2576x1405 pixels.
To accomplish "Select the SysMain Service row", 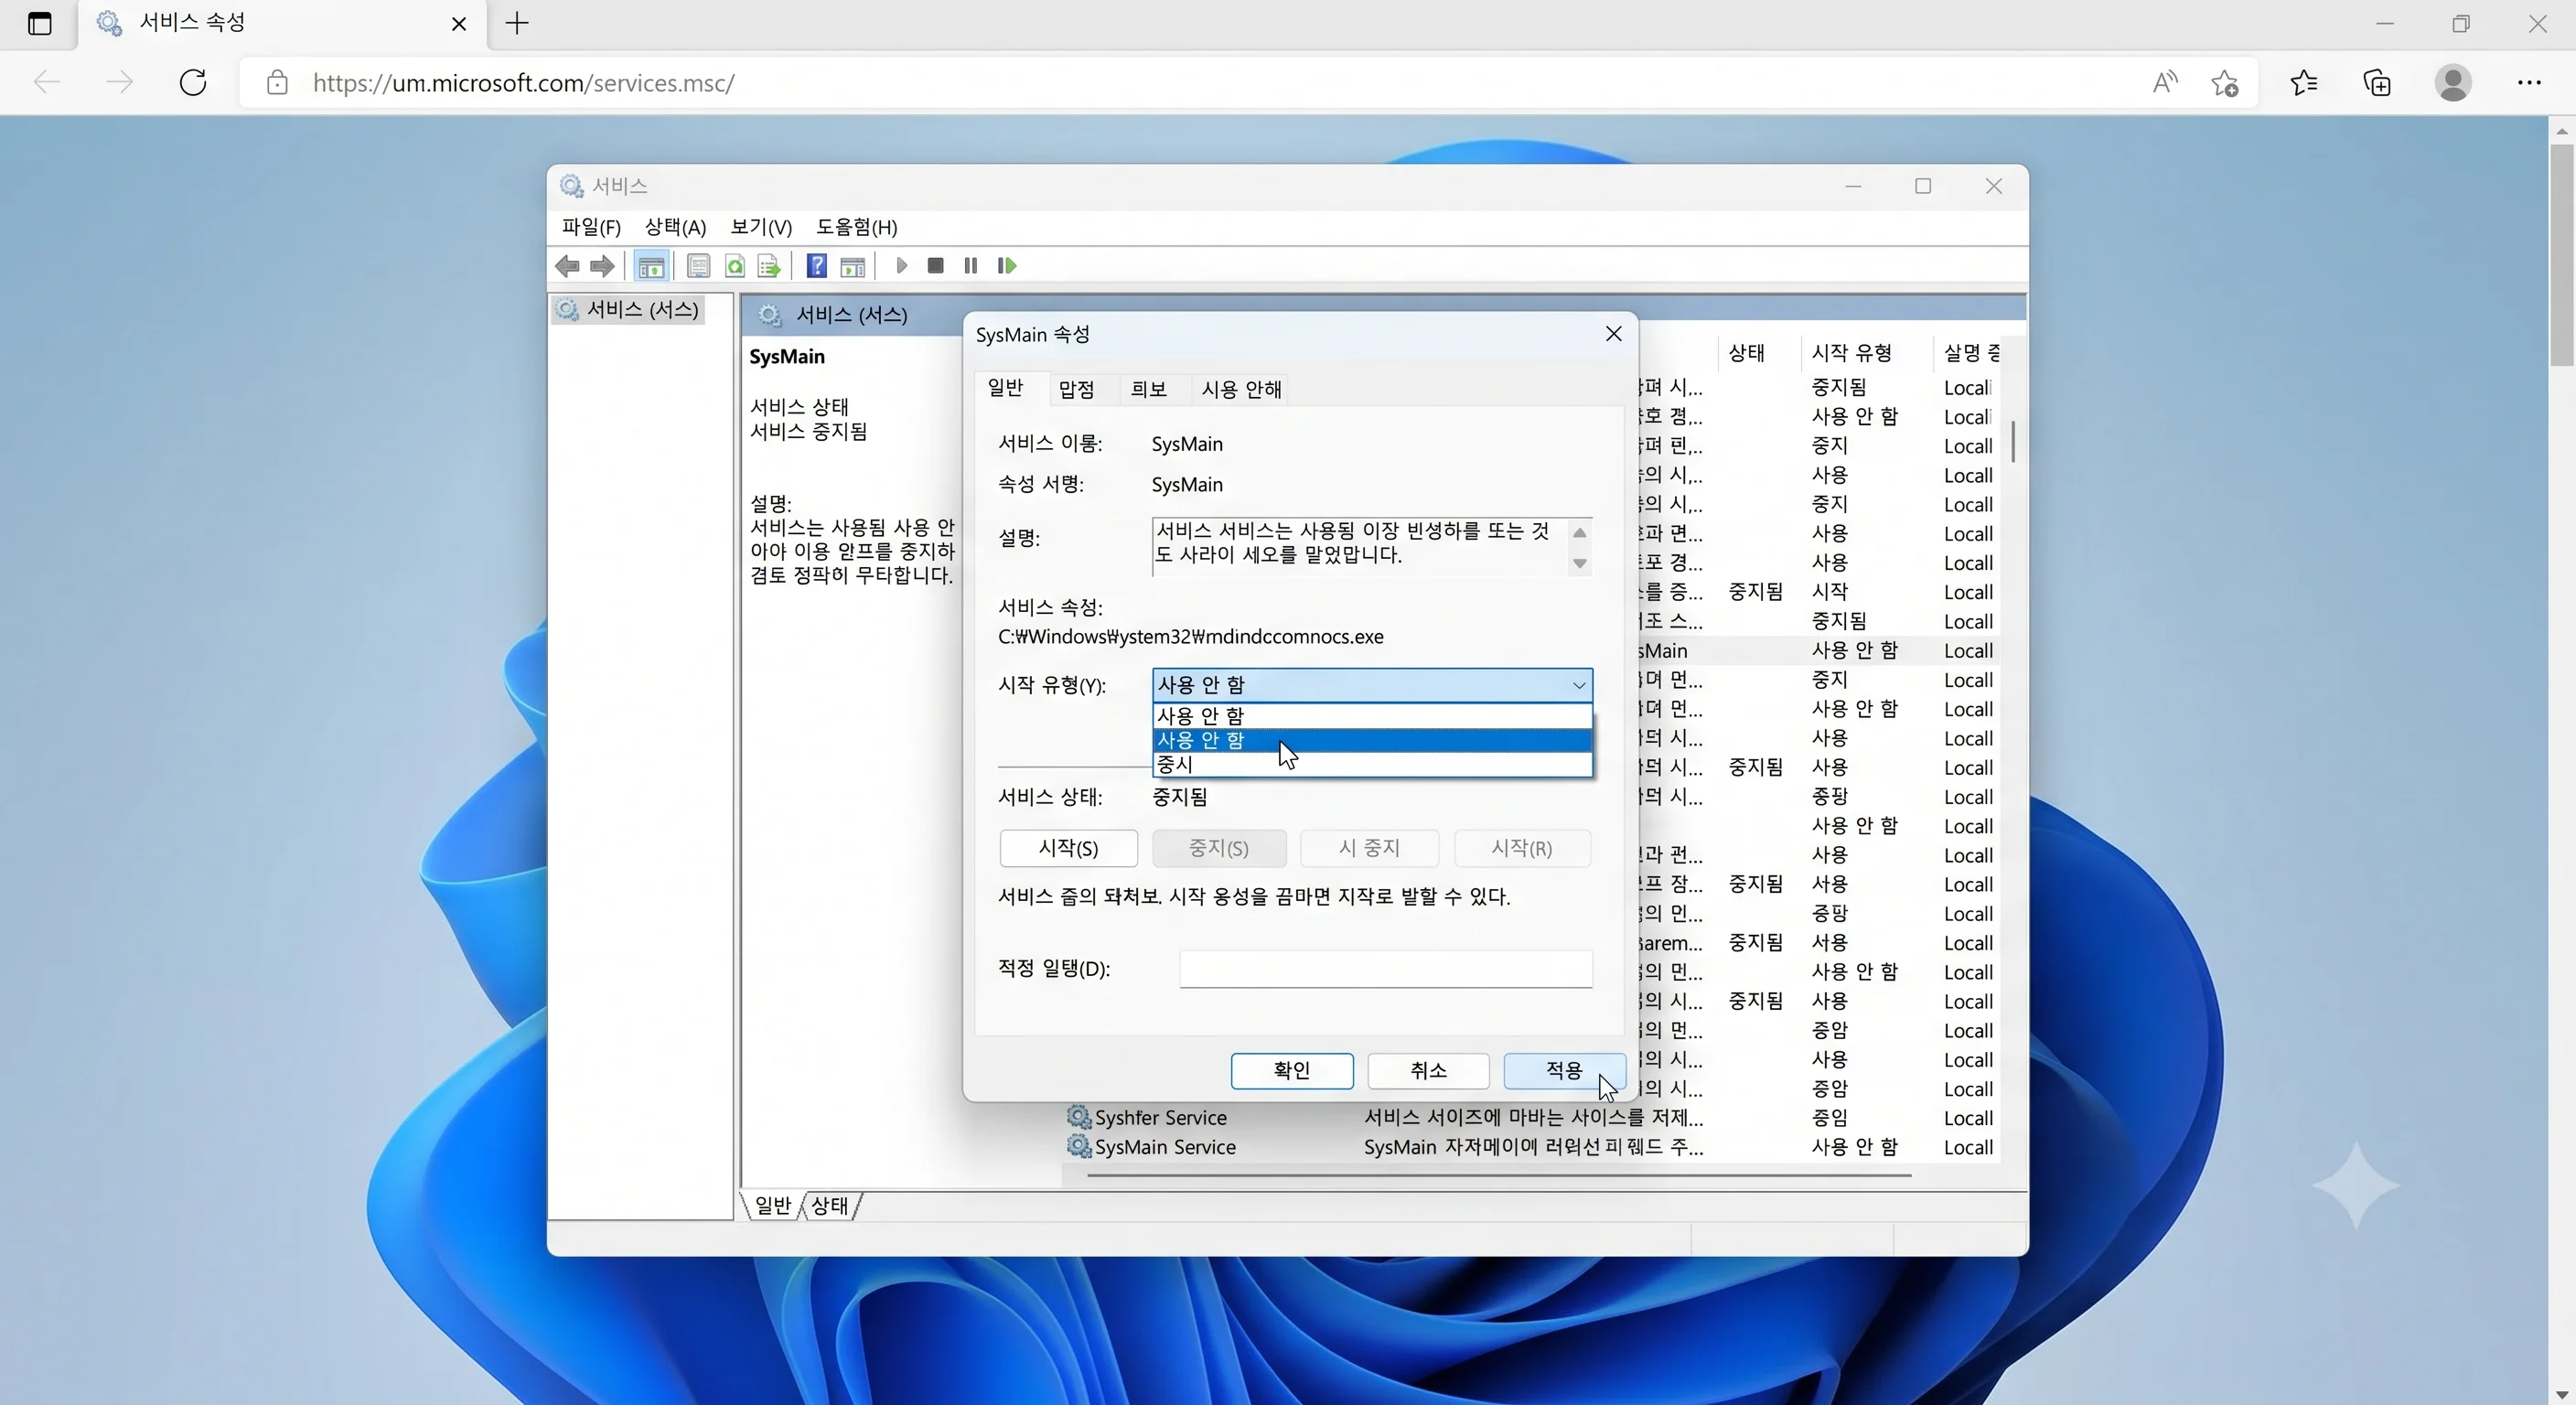I will pyautogui.click(x=1532, y=1147).
